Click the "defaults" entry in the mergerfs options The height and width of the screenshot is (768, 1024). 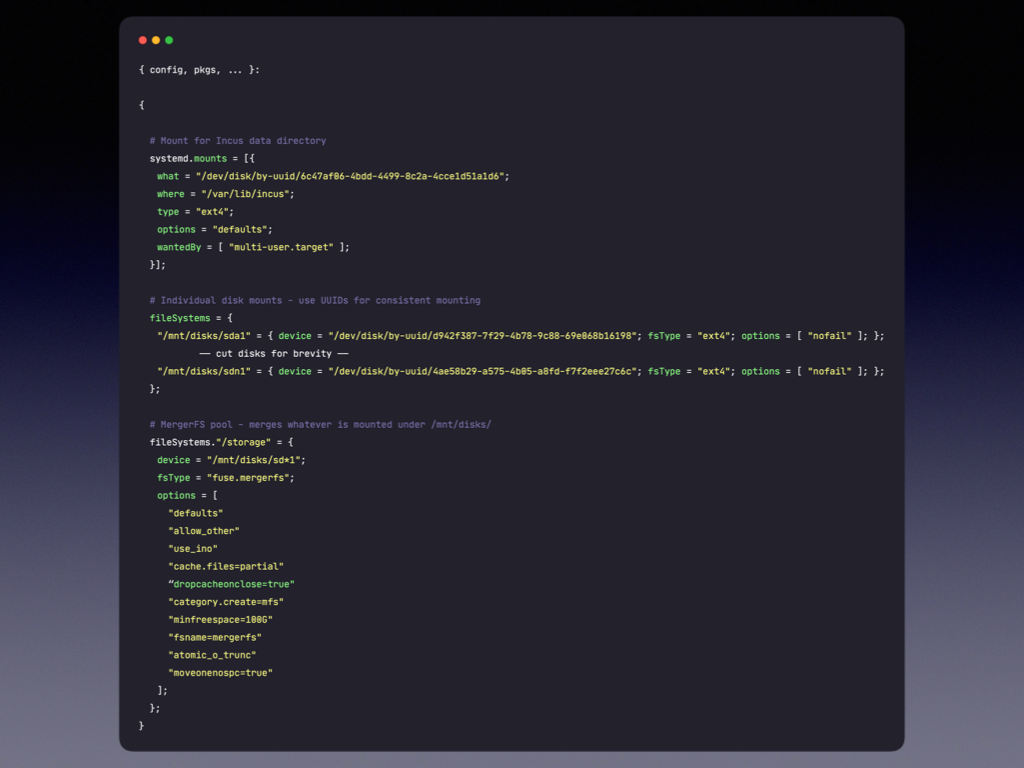coord(195,513)
